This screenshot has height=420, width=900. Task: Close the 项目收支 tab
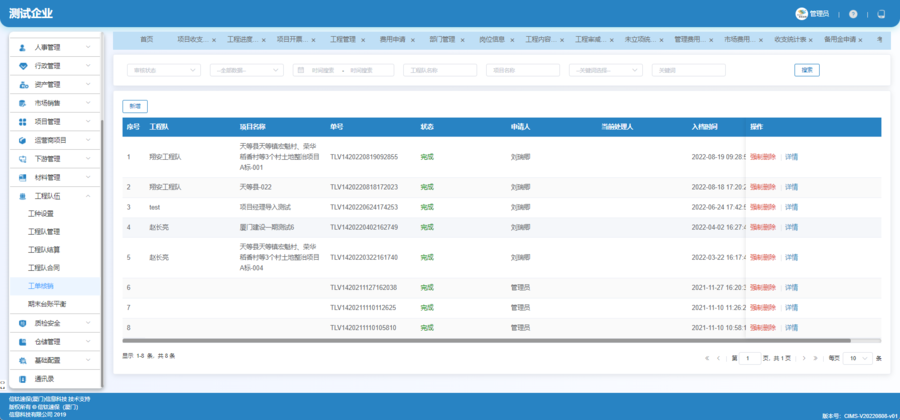[x=214, y=40]
